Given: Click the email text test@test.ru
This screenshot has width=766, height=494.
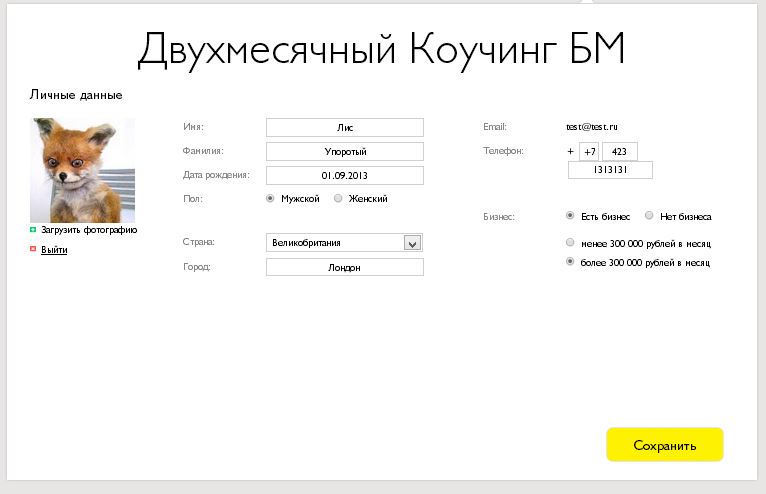Looking at the screenshot, I should pos(592,127).
